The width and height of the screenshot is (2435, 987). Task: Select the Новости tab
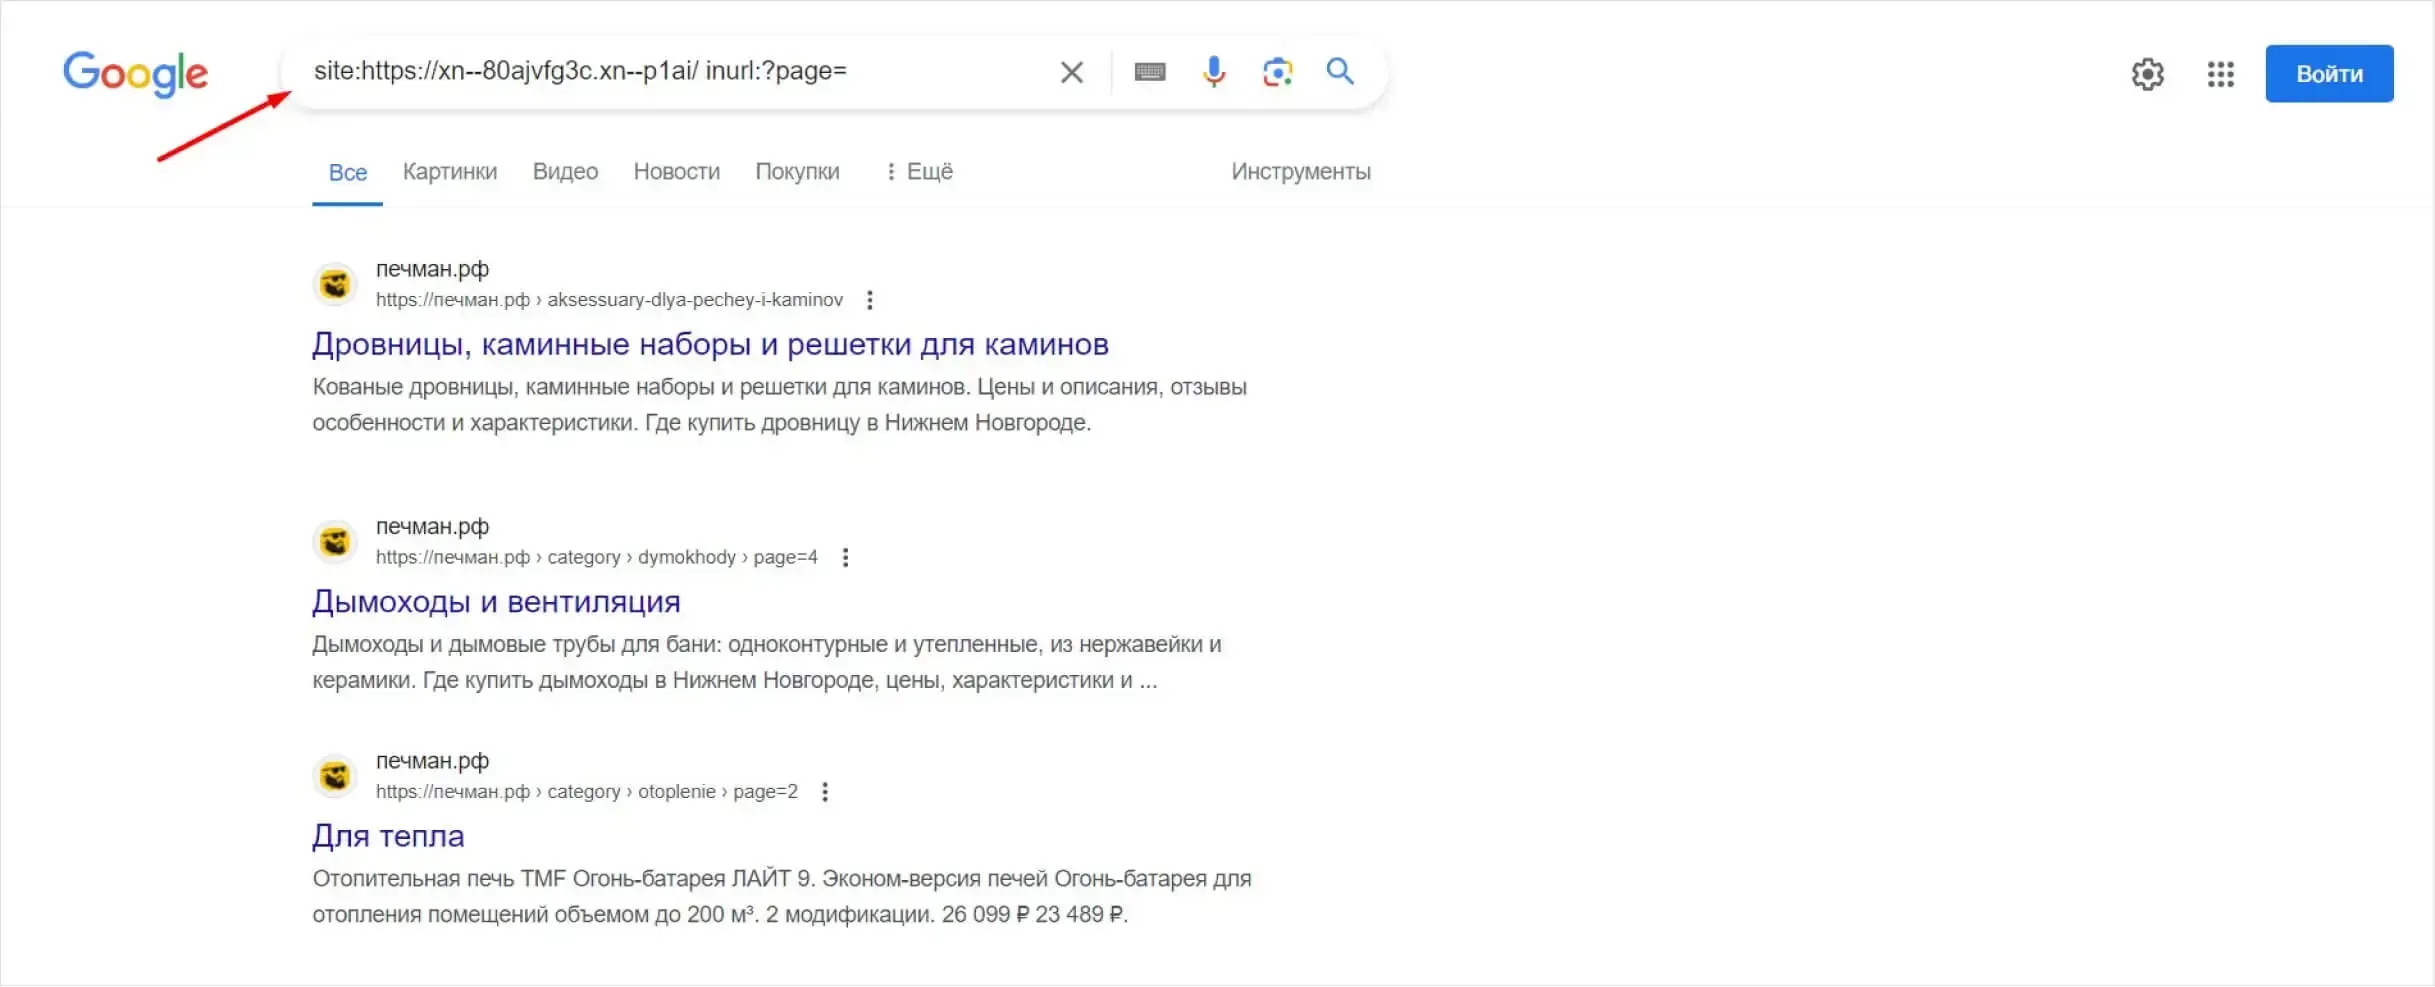coord(676,171)
